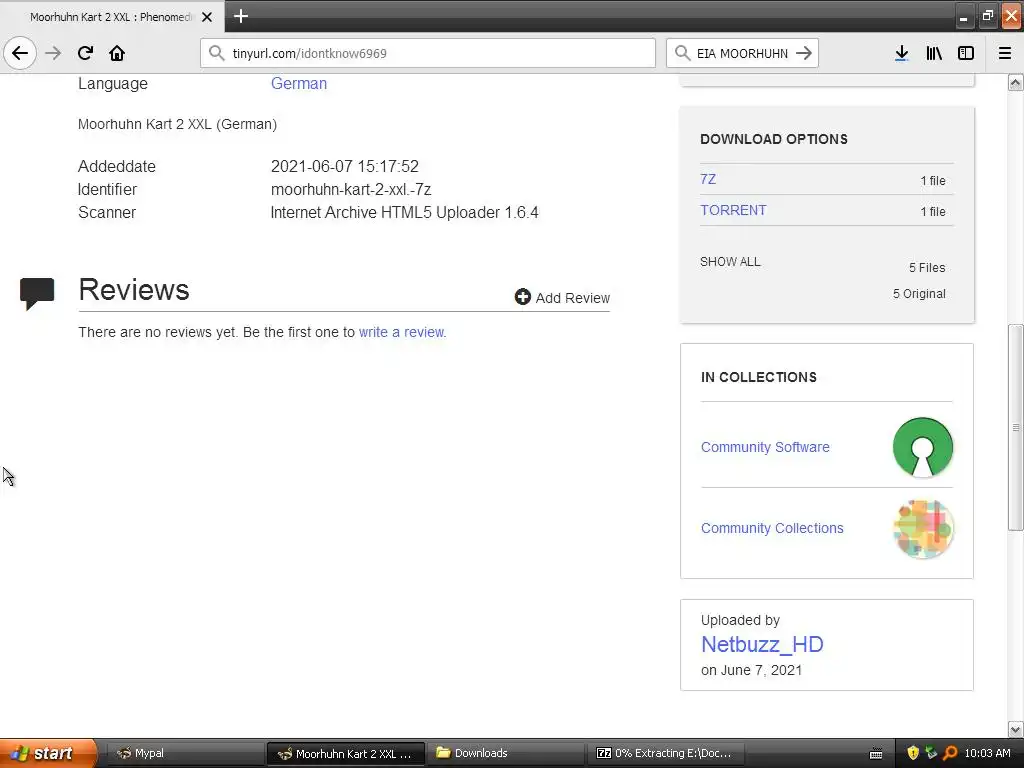This screenshot has width=1024, height=768.
Task: Close the Moorhuhn Kart 2 XXL tab
Action: [x=207, y=17]
